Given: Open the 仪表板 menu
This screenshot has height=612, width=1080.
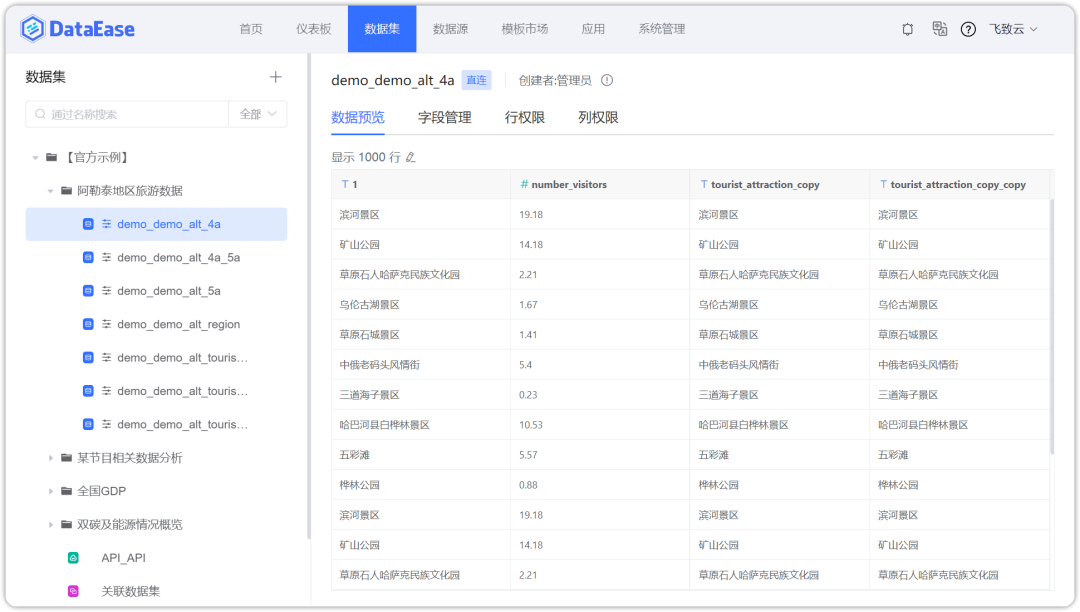Looking at the screenshot, I should [x=313, y=29].
